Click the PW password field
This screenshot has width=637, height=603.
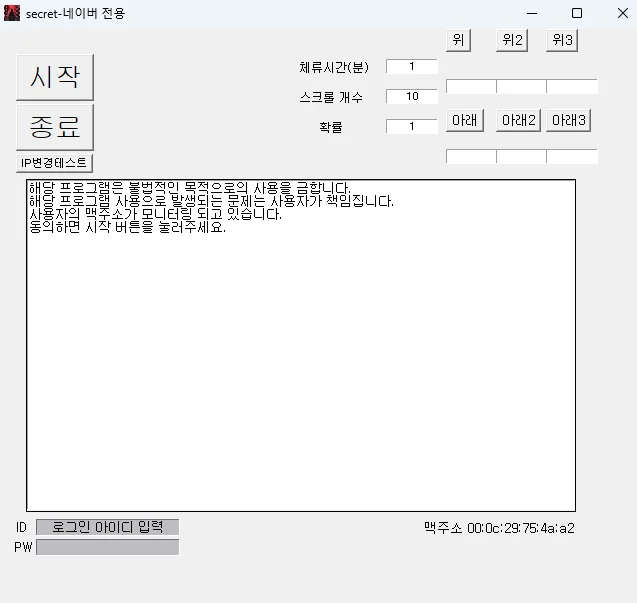(x=108, y=547)
